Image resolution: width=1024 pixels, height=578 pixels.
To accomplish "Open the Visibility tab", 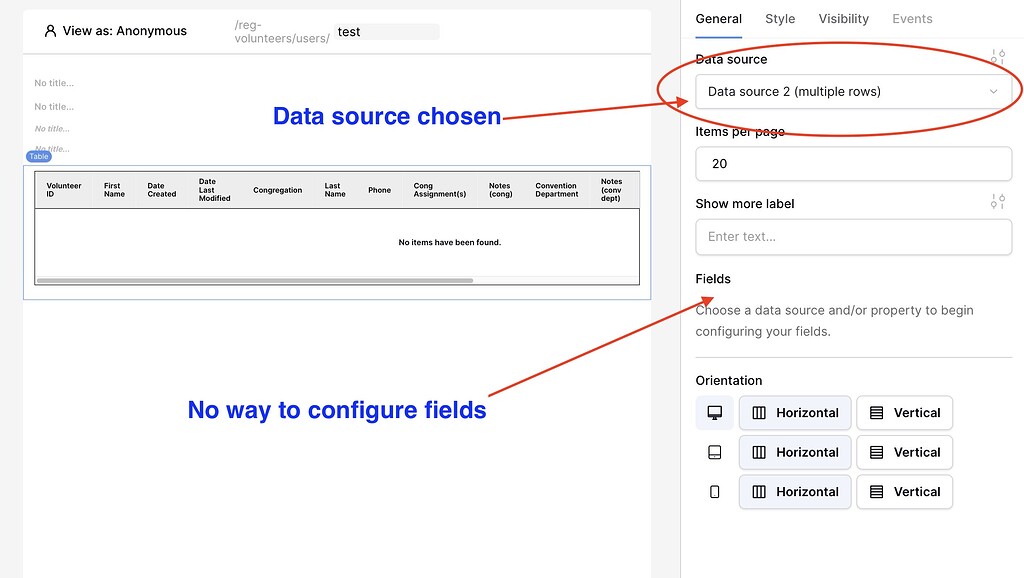I will (843, 18).
